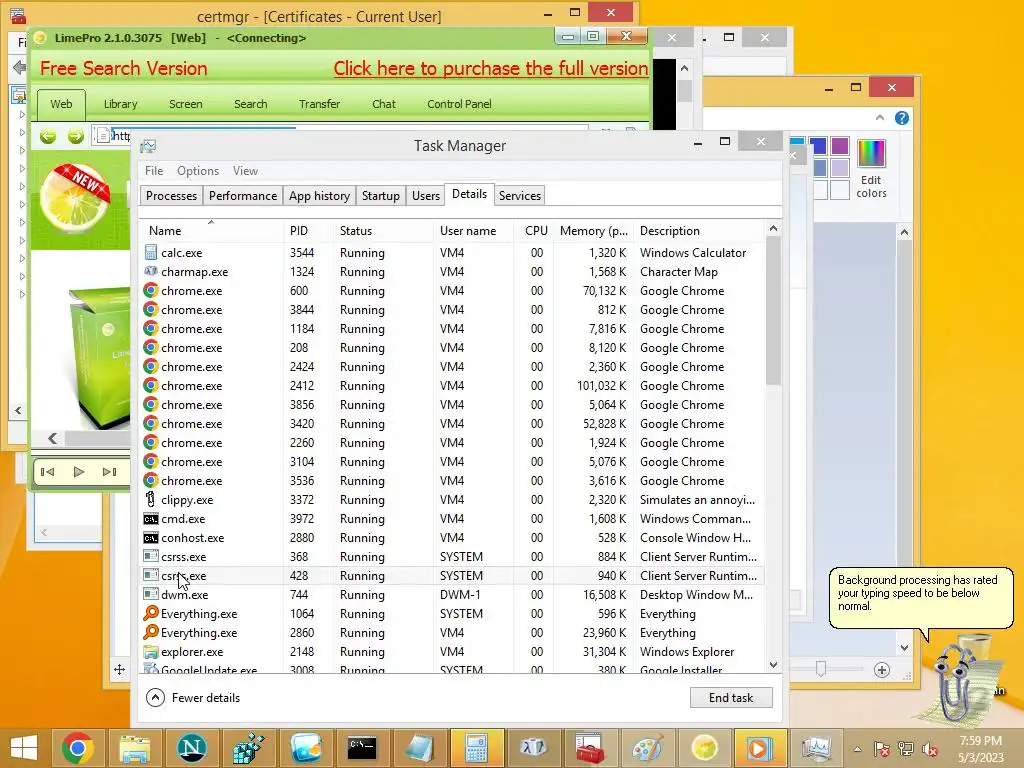Open Task Manager Options menu
Image resolution: width=1024 pixels, height=768 pixels.
[198, 170]
